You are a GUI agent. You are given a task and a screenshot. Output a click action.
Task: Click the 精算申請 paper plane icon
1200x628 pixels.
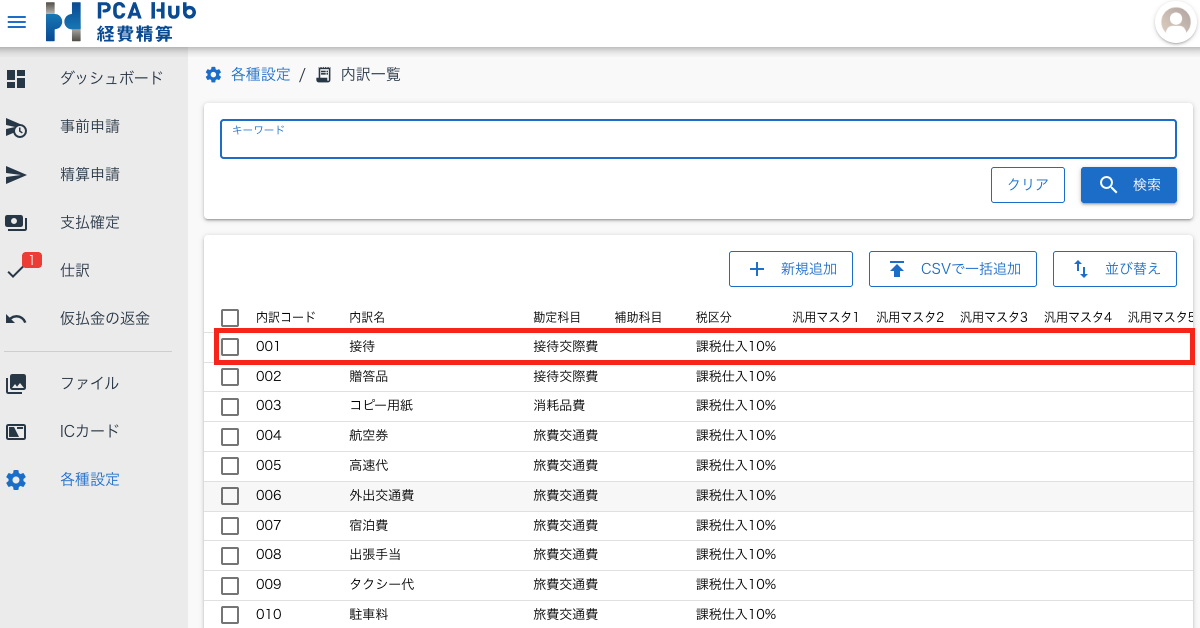(x=16, y=175)
